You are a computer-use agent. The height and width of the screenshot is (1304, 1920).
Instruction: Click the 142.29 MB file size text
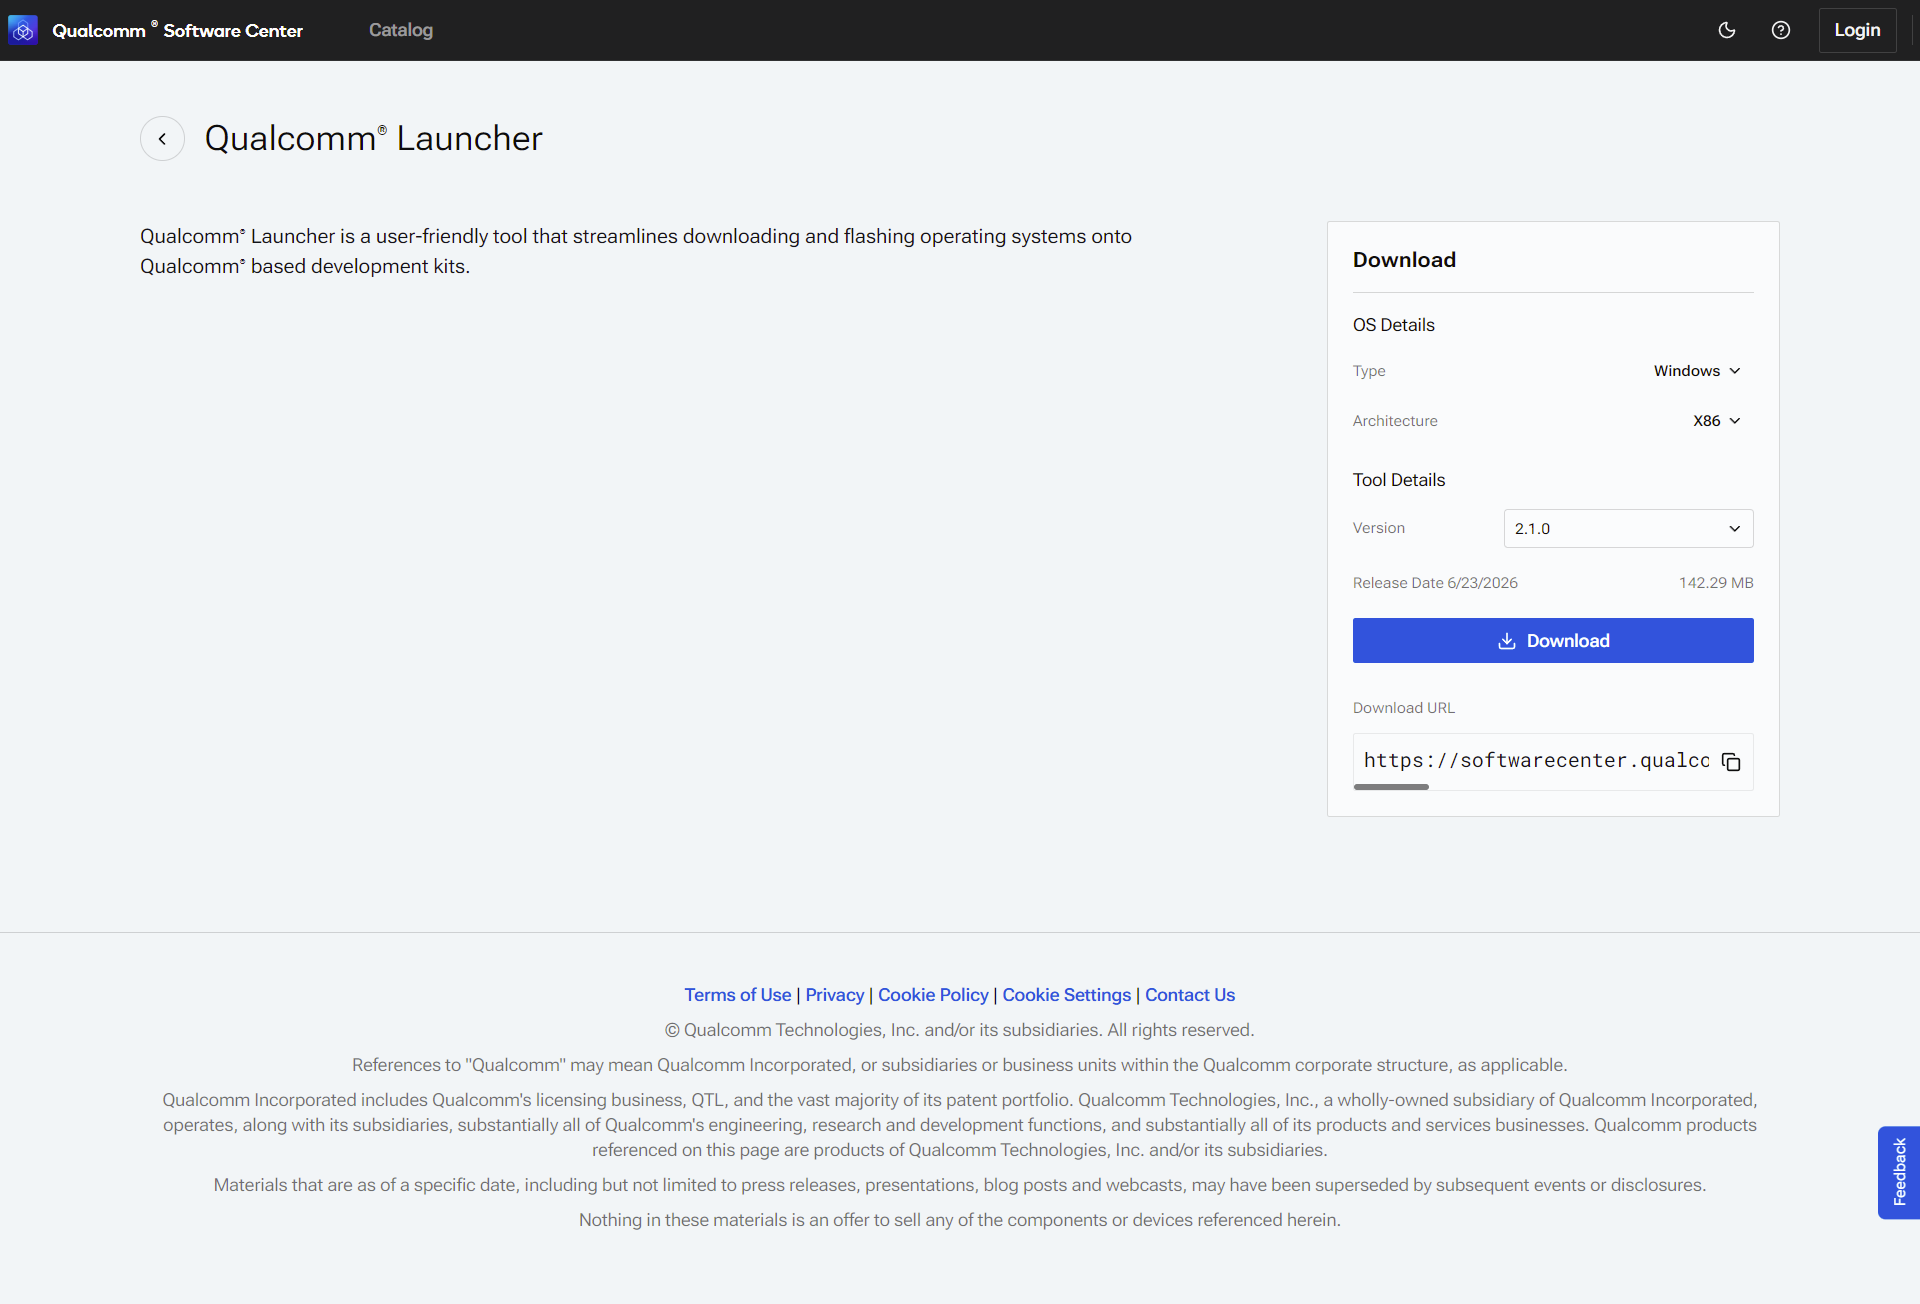tap(1716, 583)
